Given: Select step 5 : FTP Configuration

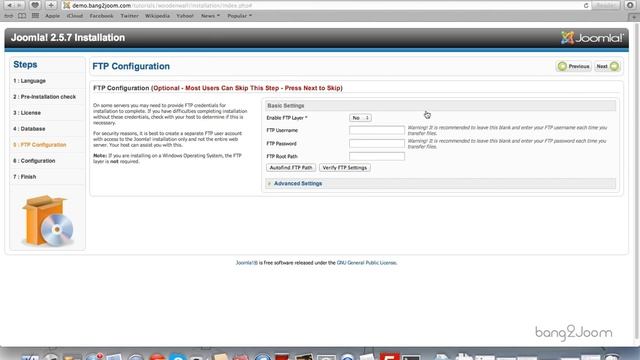Looking at the screenshot, I should 40,145.
